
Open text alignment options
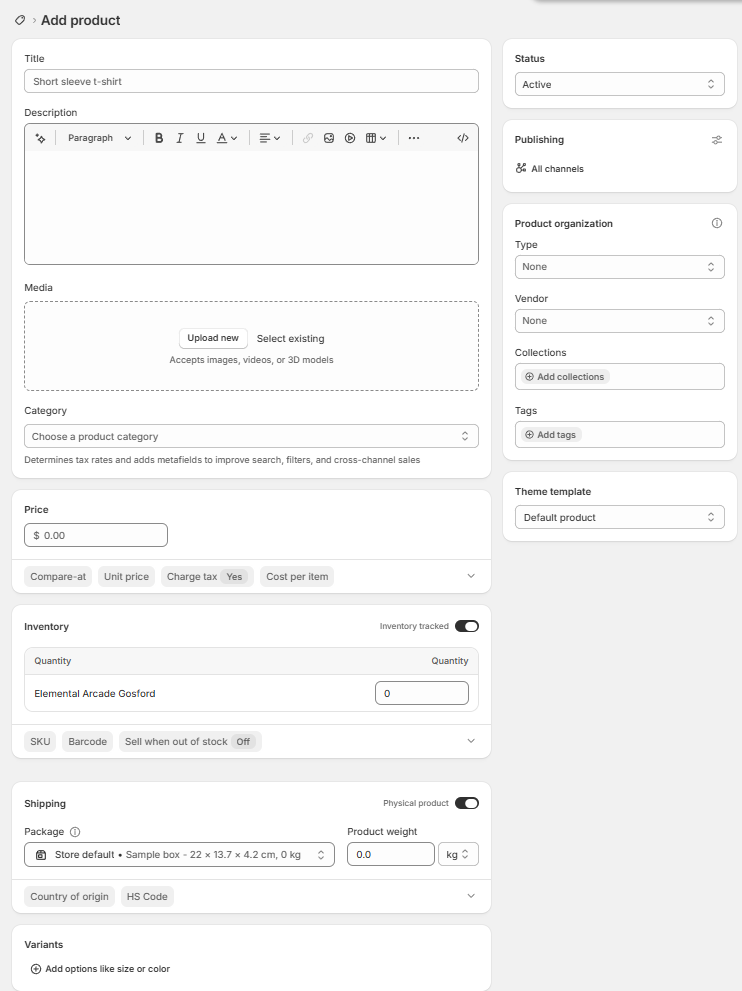270,138
